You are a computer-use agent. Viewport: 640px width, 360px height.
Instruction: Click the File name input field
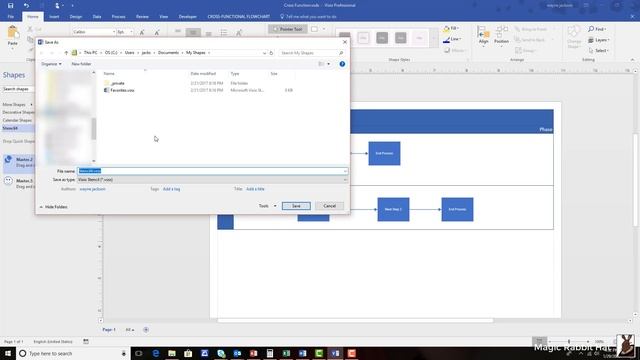212,171
